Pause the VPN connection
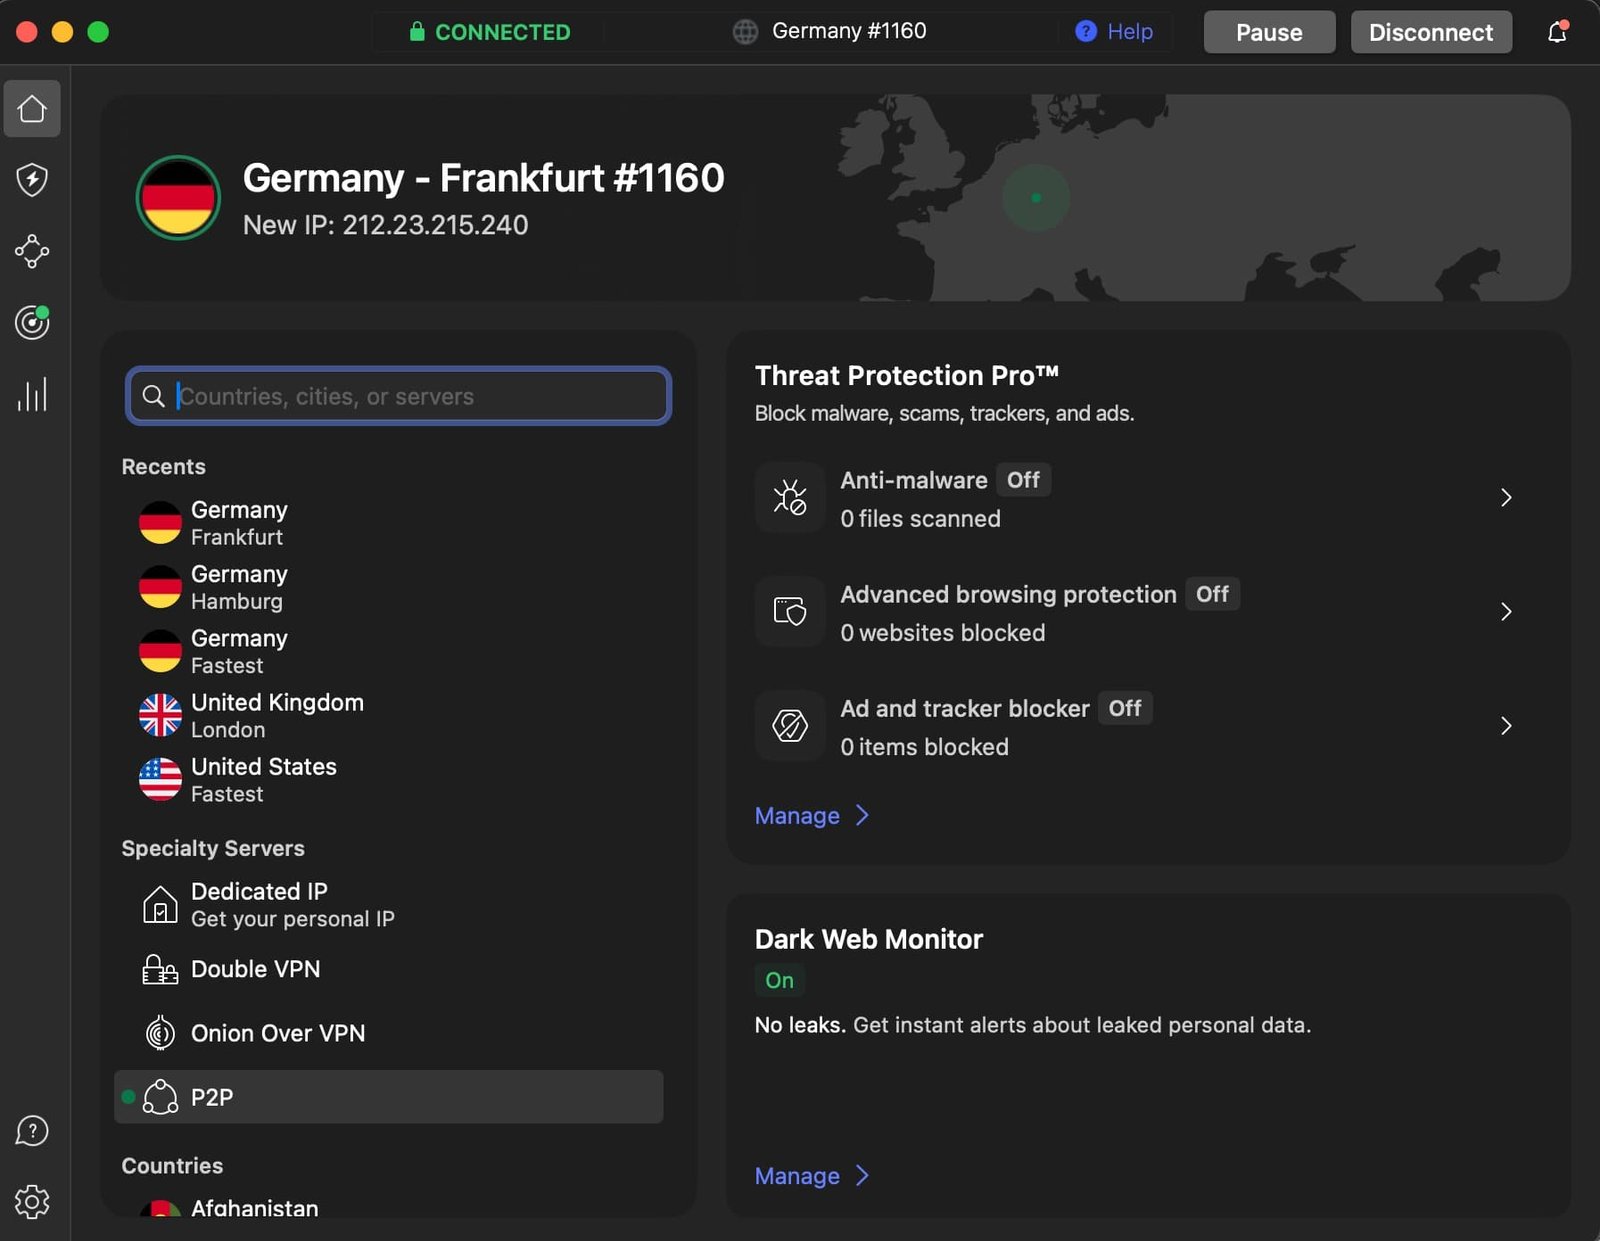1600x1241 pixels. point(1269,32)
